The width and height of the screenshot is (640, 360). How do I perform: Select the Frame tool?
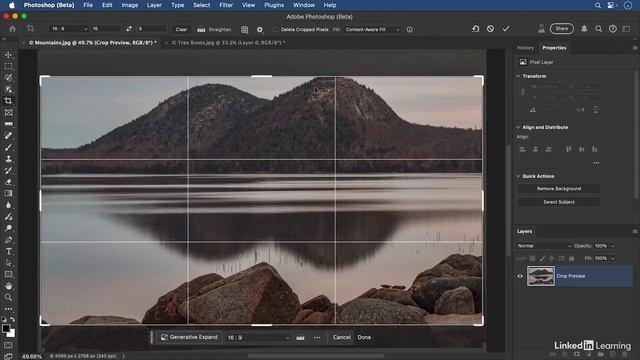click(8, 112)
